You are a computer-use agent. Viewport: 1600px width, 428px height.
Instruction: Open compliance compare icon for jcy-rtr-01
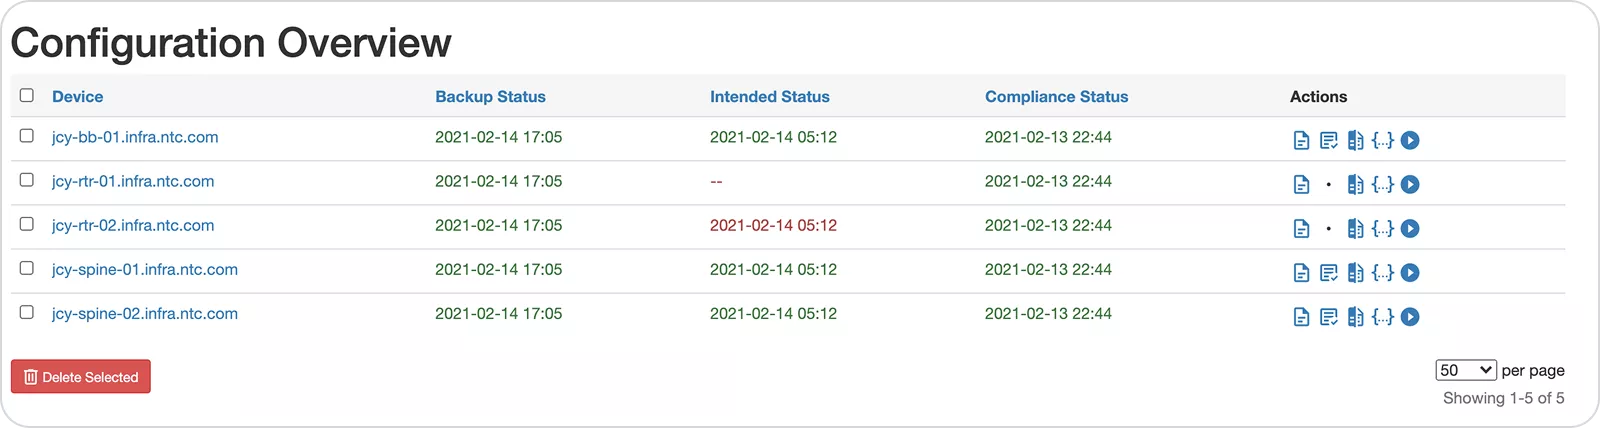(1355, 185)
